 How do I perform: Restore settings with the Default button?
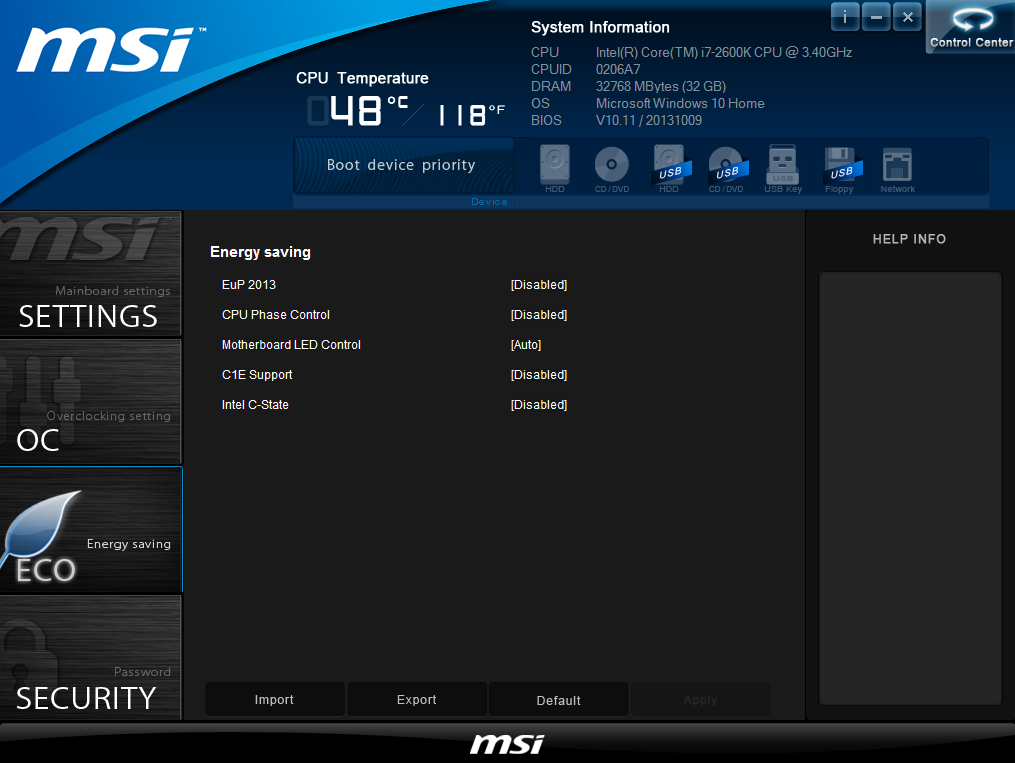[559, 700]
